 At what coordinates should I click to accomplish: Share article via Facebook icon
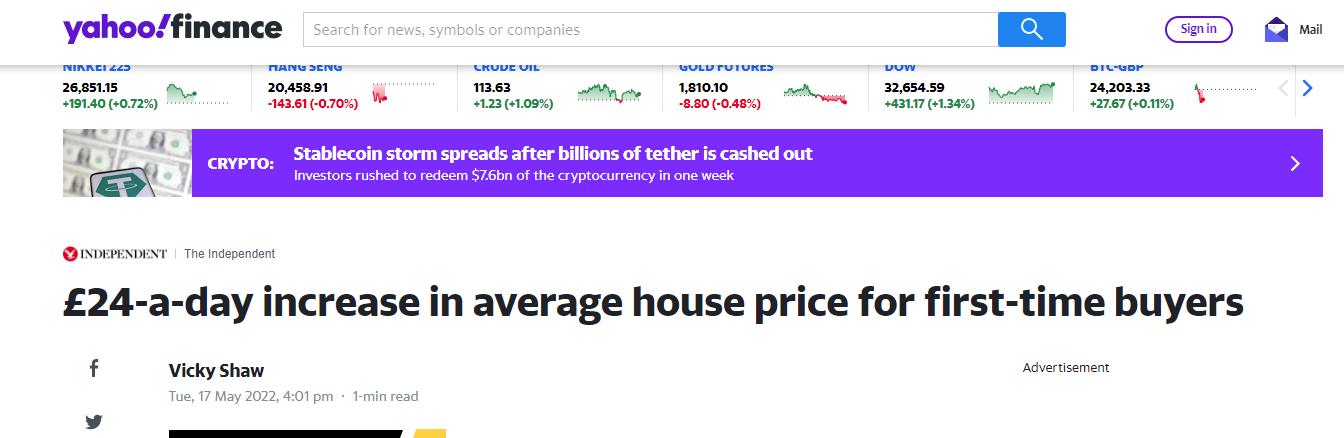(x=94, y=369)
